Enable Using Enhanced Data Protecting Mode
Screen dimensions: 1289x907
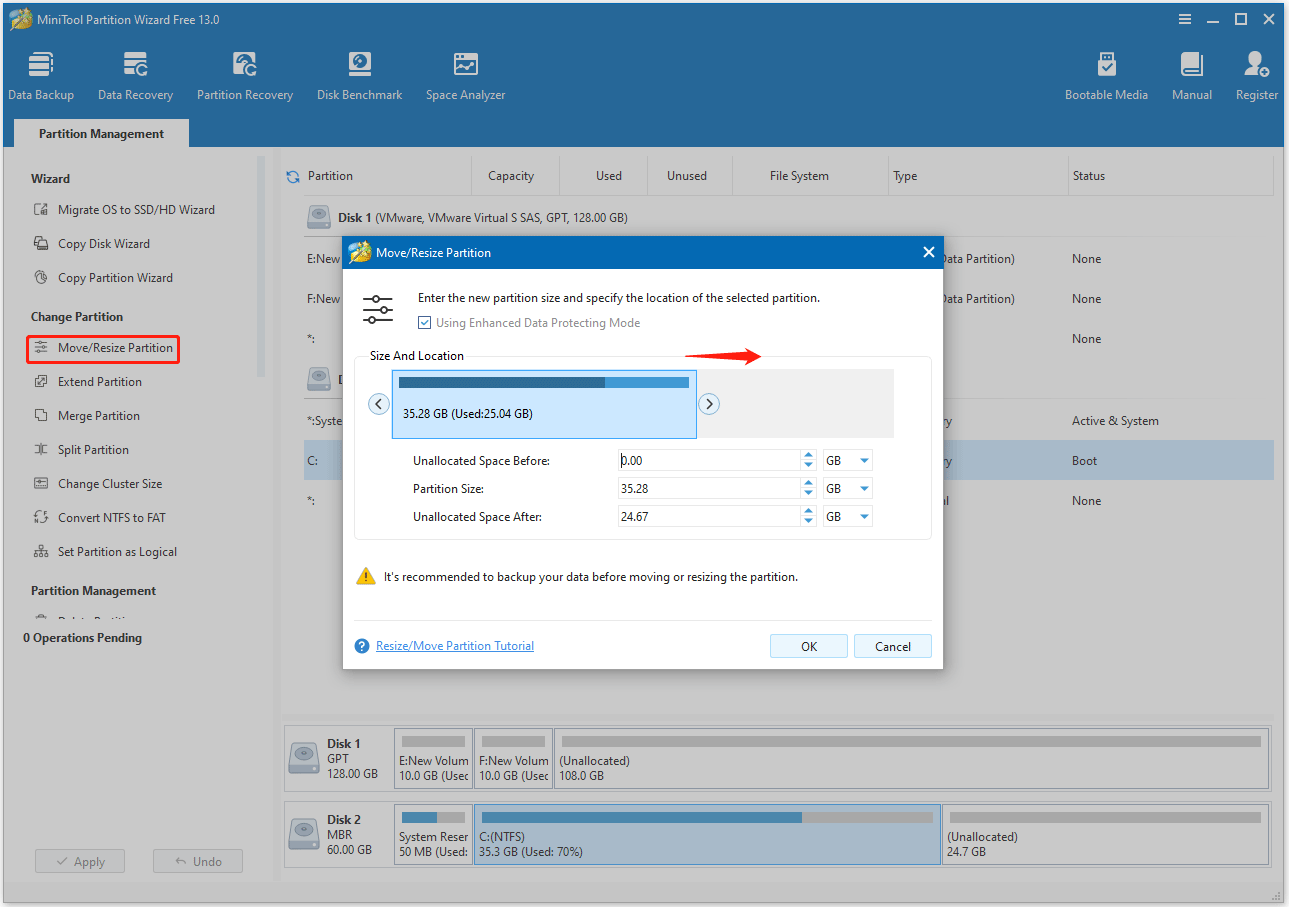click(424, 322)
